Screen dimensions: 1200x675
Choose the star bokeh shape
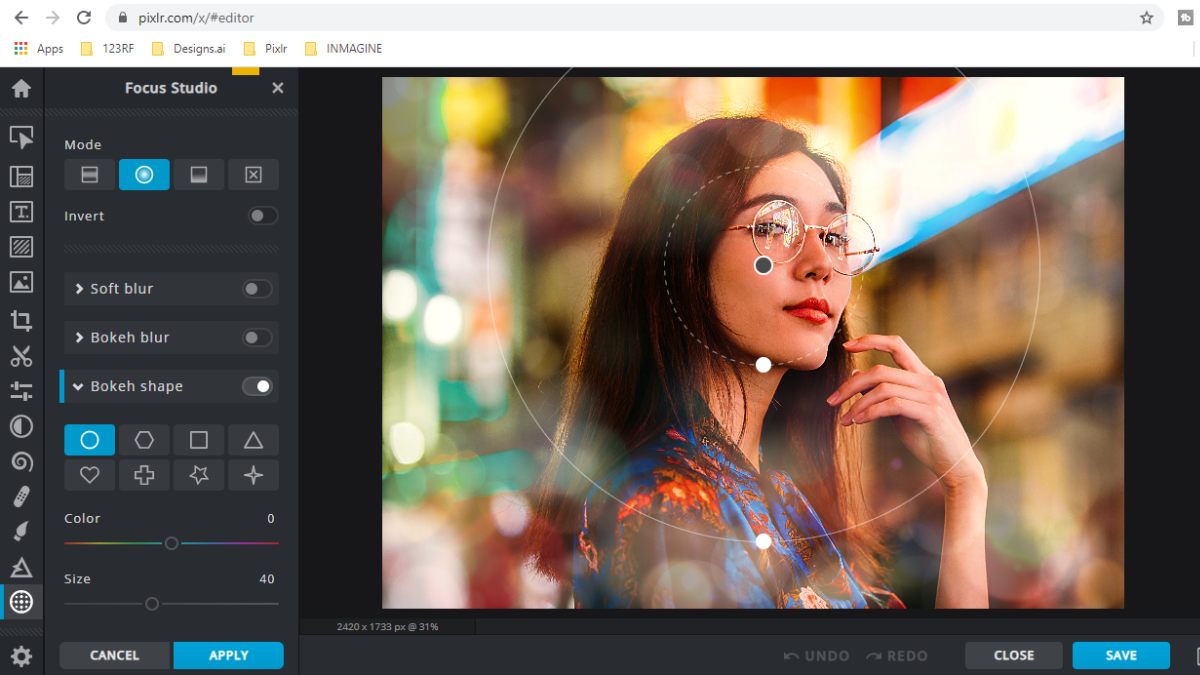pyautogui.click(x=198, y=475)
